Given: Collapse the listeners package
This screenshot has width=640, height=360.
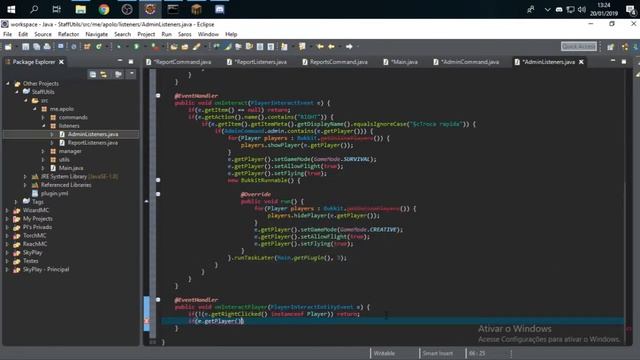Looking at the screenshot, I should point(43,126).
